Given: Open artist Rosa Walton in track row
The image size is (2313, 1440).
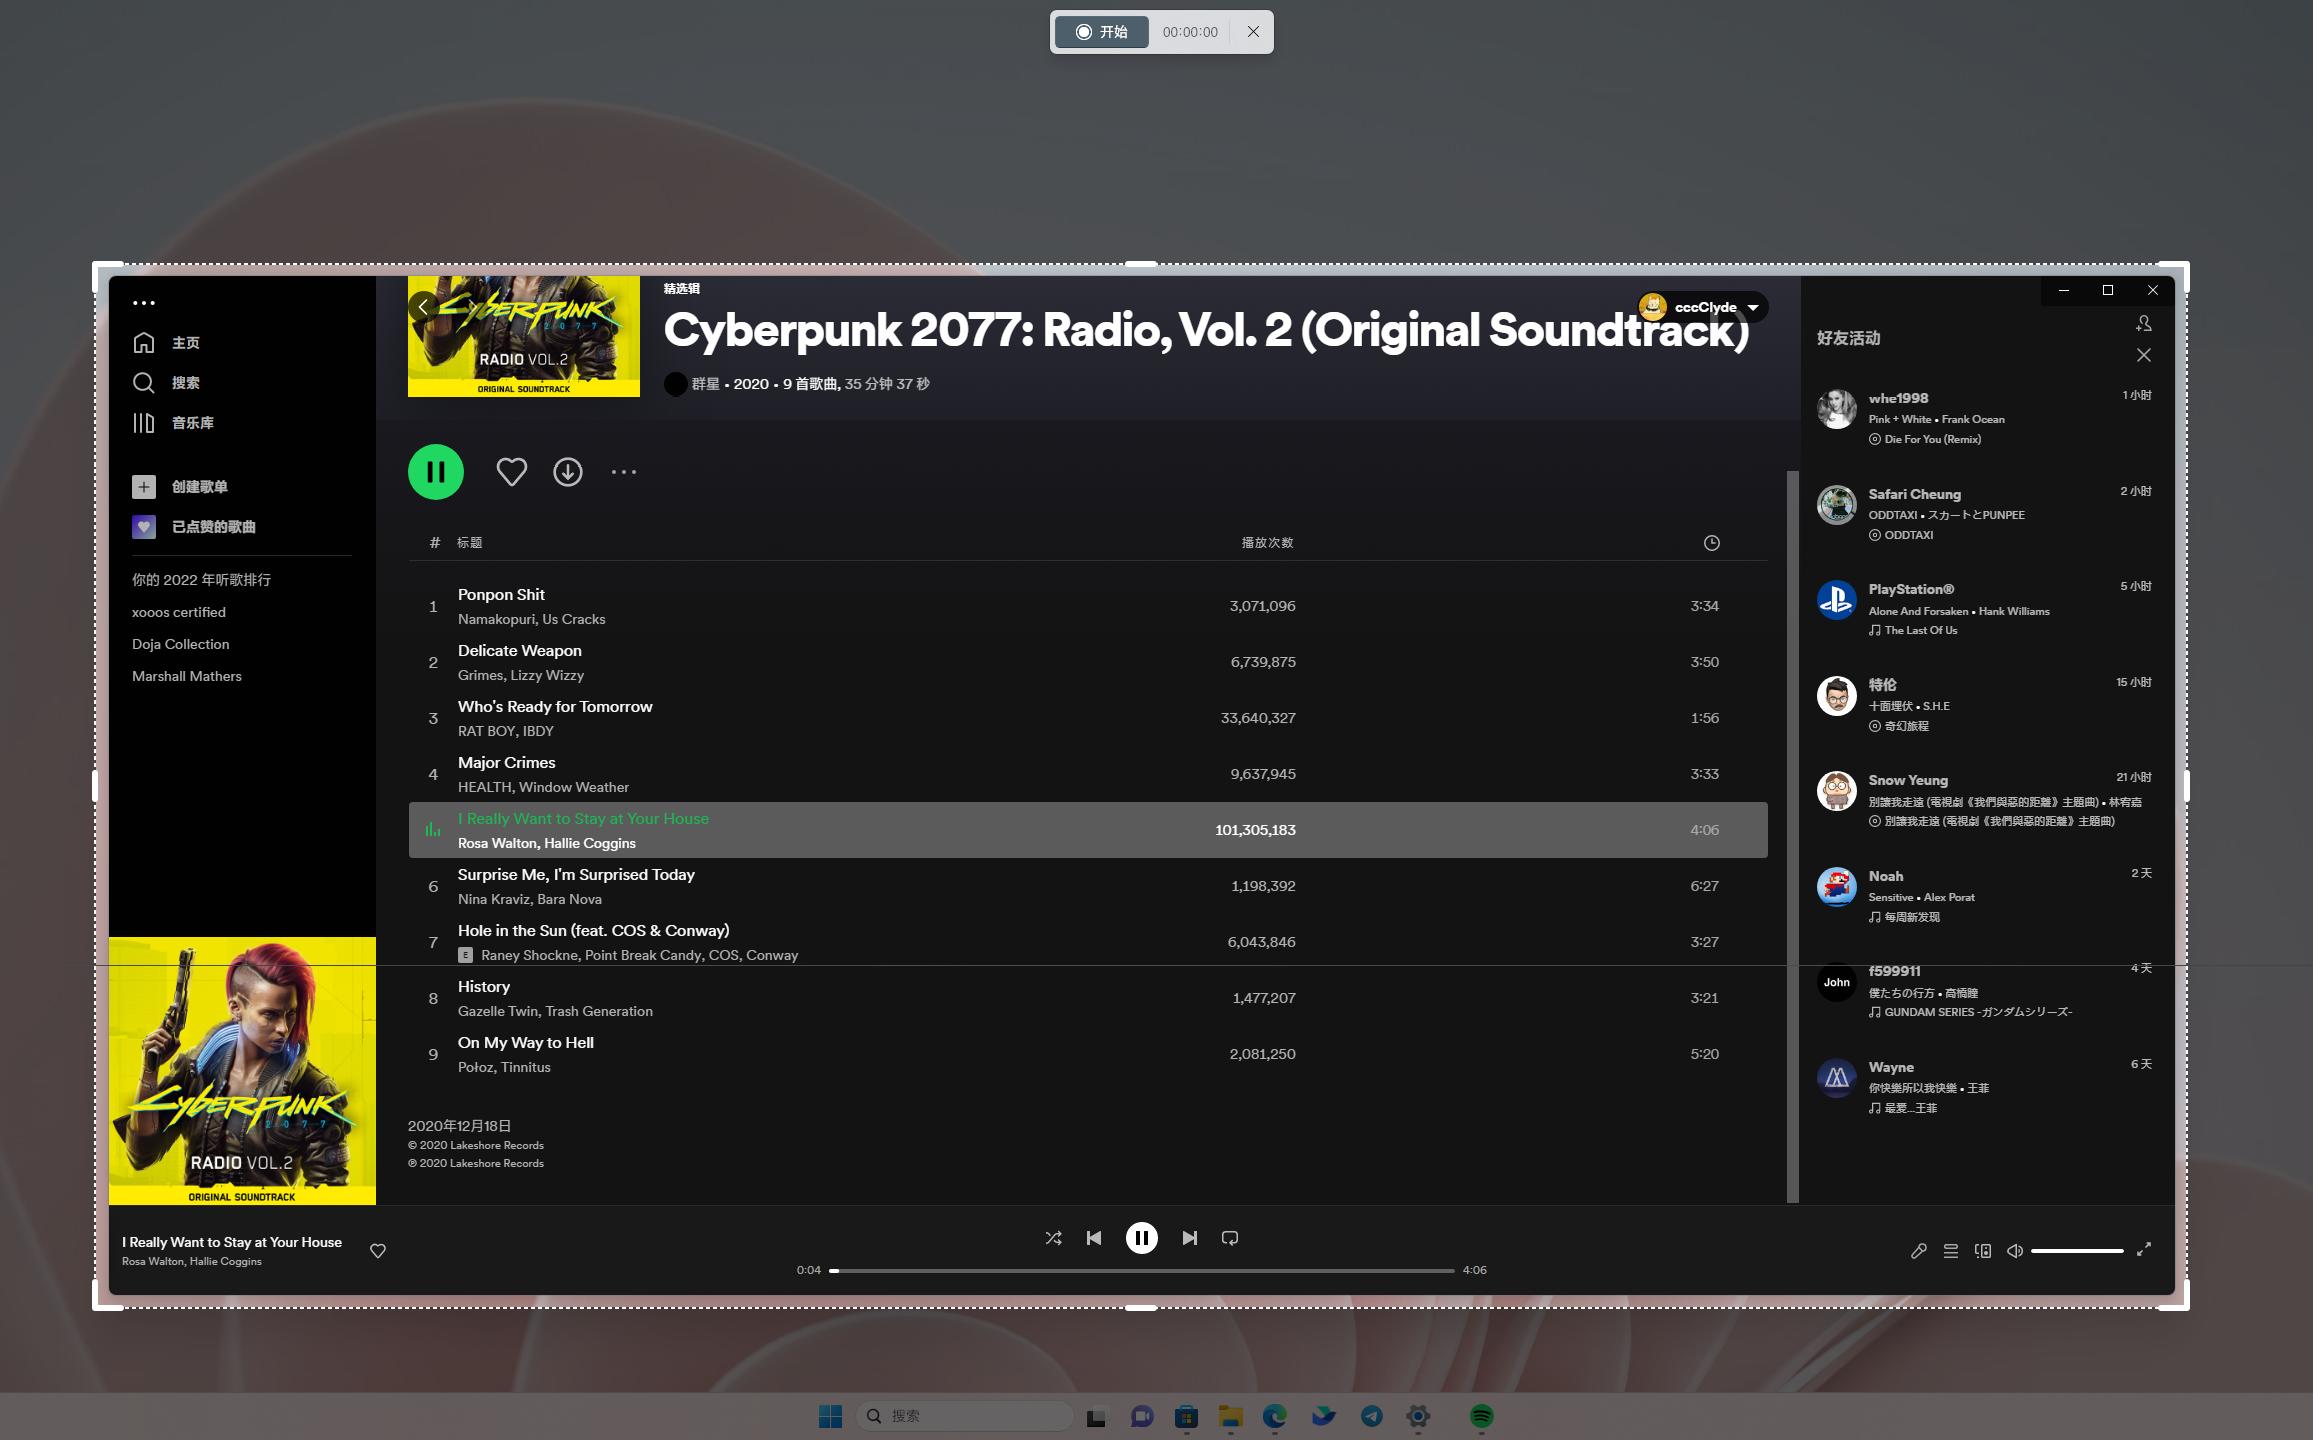Looking at the screenshot, I should 496,843.
